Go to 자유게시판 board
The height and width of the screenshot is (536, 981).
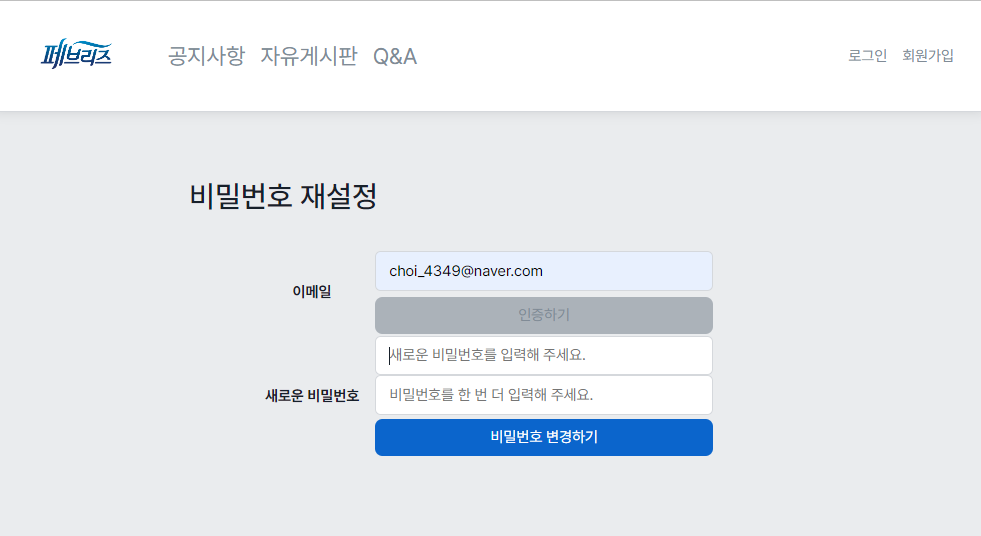[309, 56]
